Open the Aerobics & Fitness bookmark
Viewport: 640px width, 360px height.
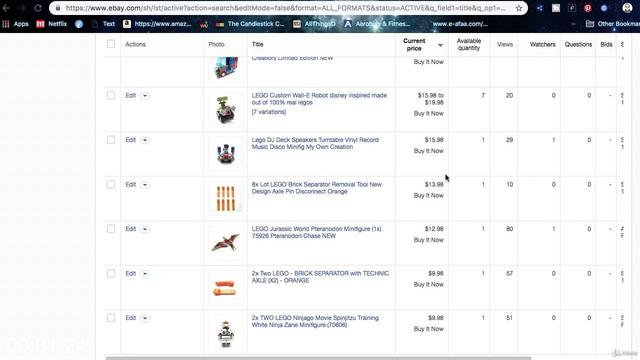click(377, 24)
